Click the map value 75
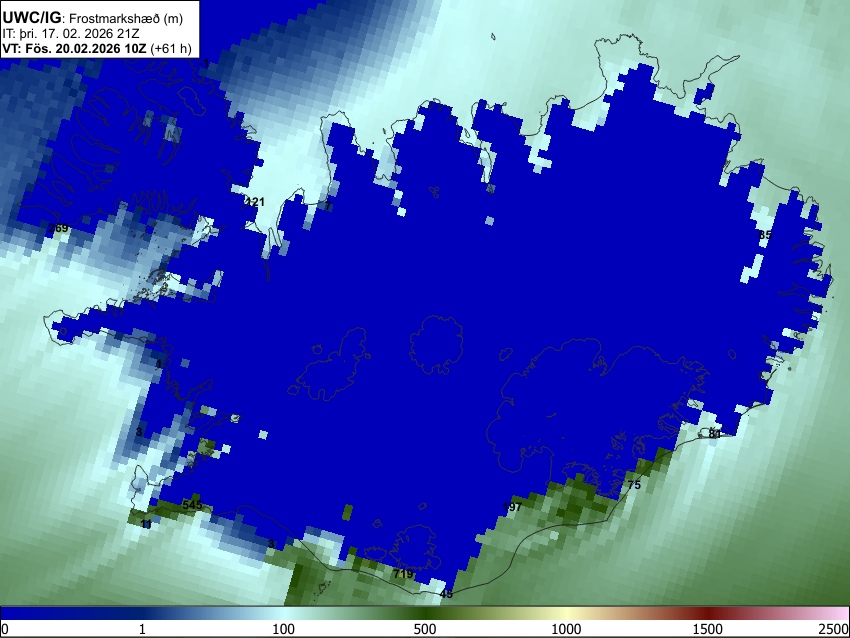The image size is (850, 638). (634, 485)
